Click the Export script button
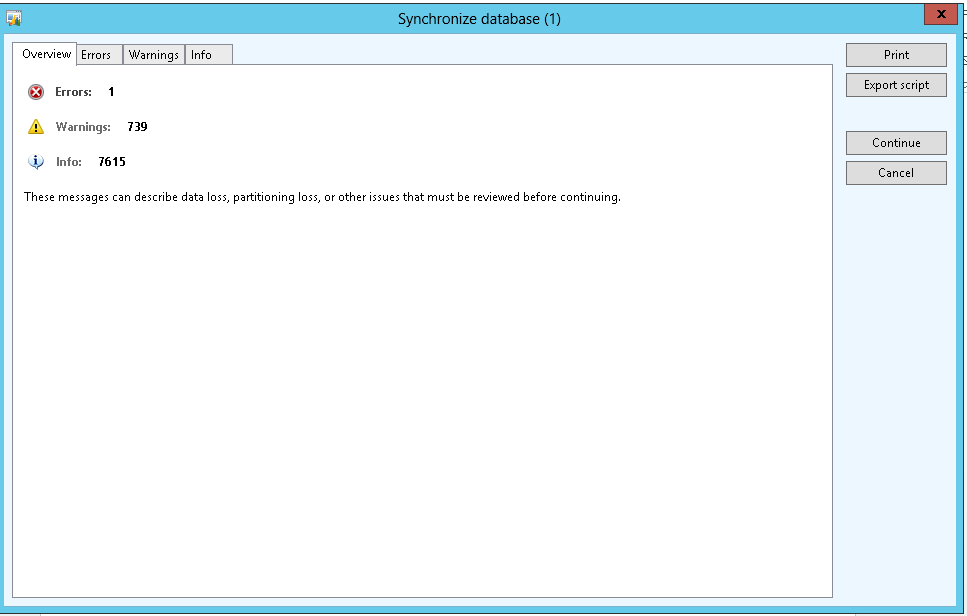The width and height of the screenshot is (967, 616). 896,85
